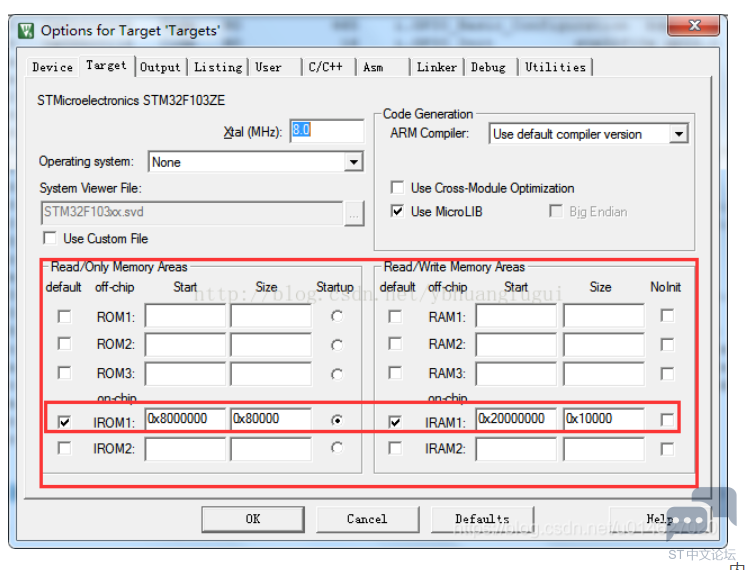Toggle default checkbox for IRAM1
This screenshot has width=745, height=570.
[395, 421]
